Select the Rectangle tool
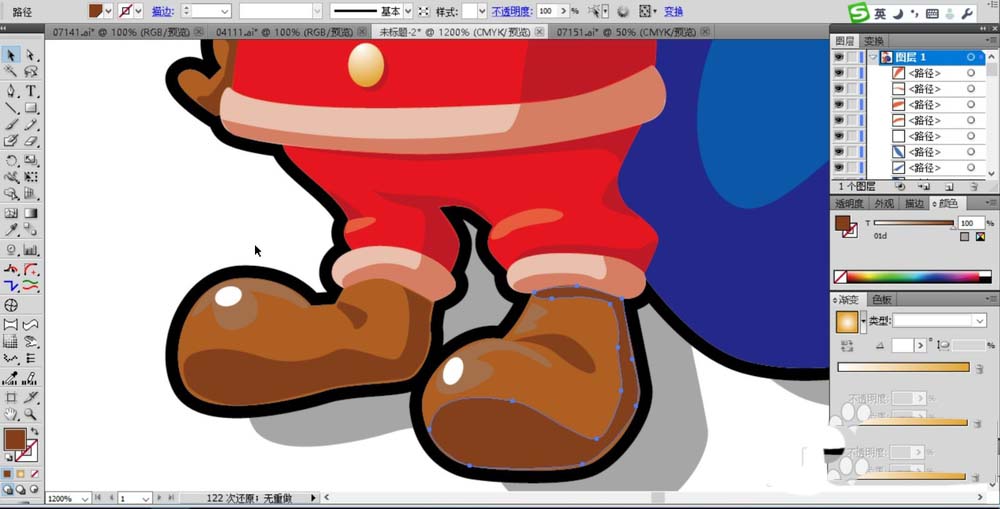 coord(30,108)
